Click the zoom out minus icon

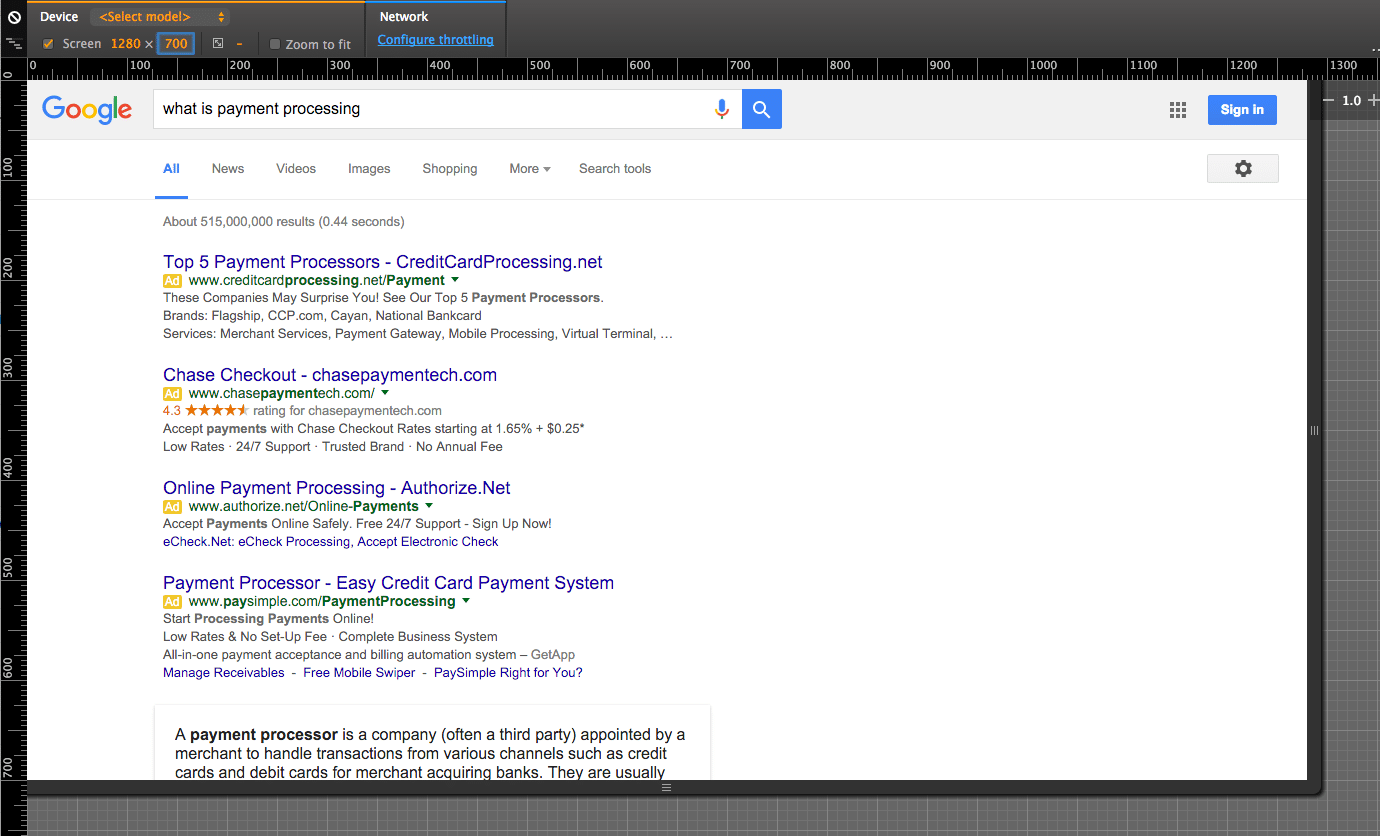coord(1329,100)
